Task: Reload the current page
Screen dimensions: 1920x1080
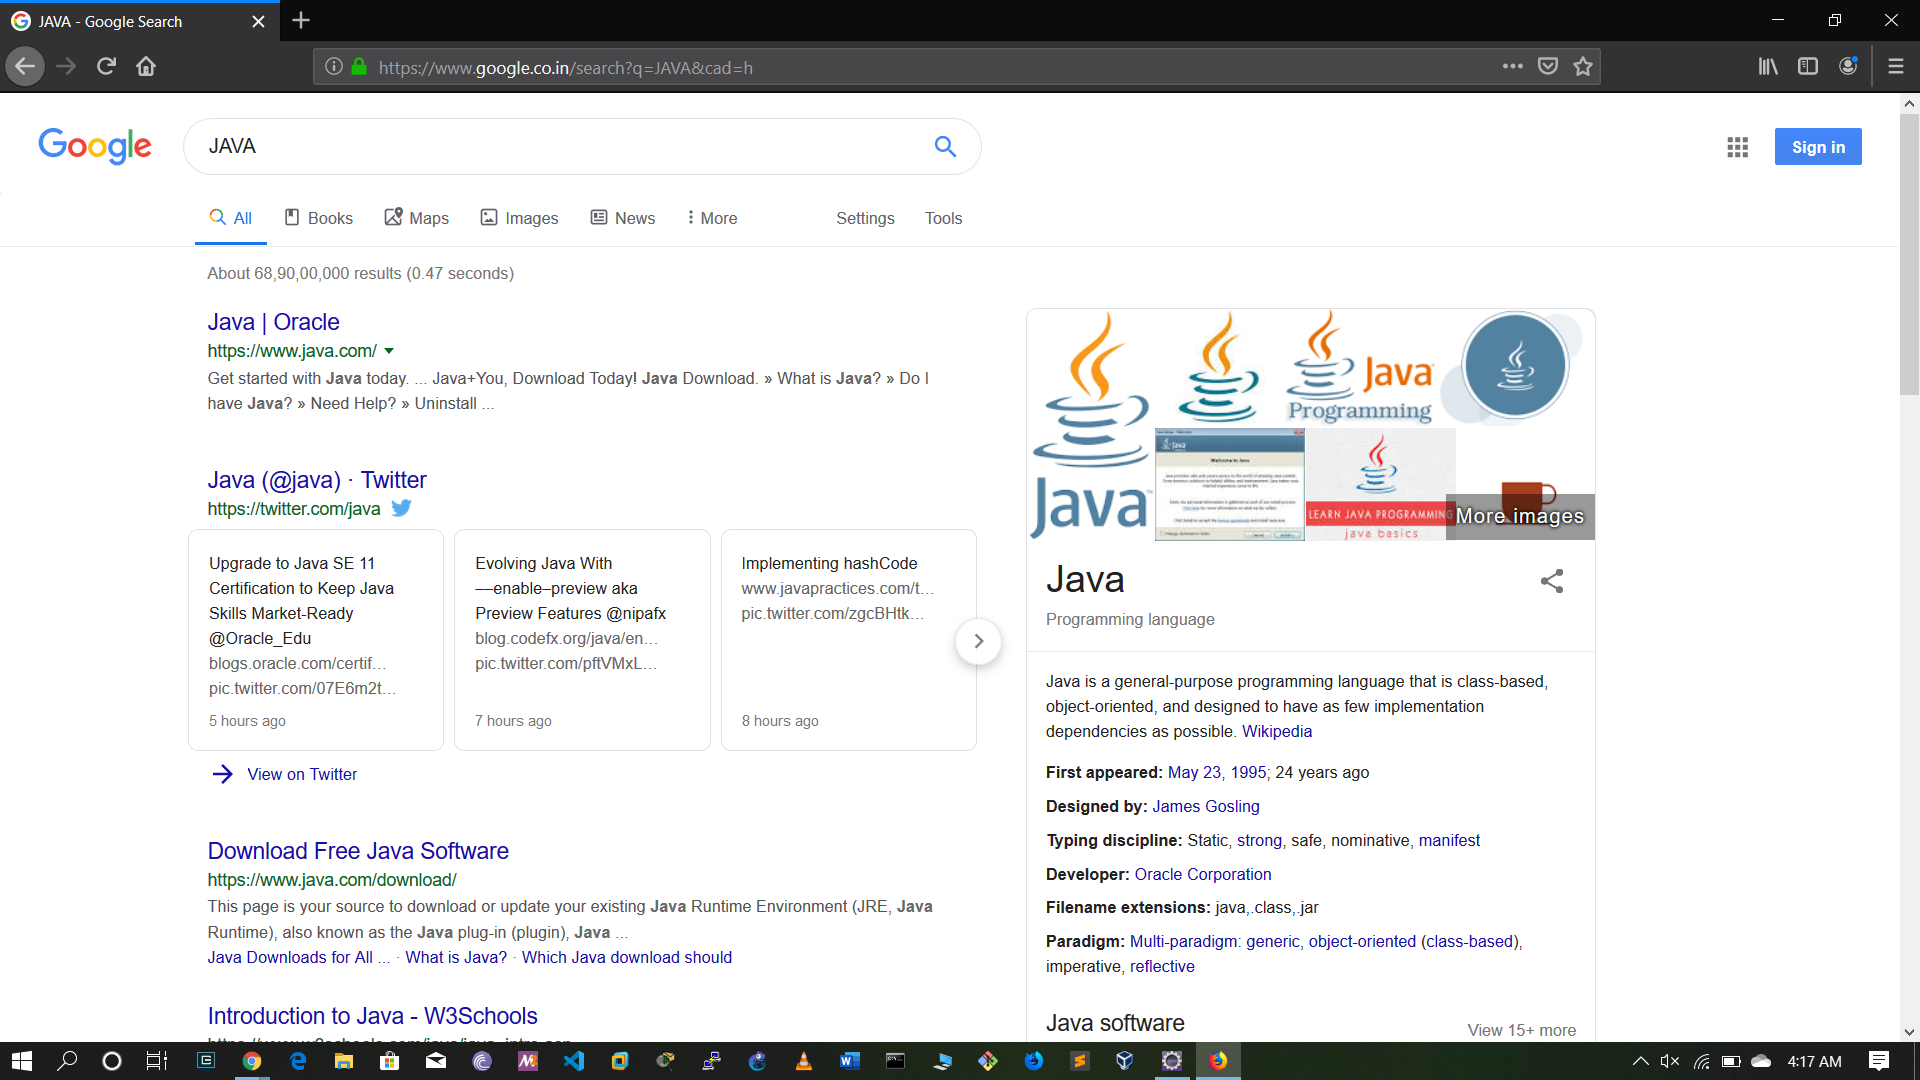Action: (106, 67)
